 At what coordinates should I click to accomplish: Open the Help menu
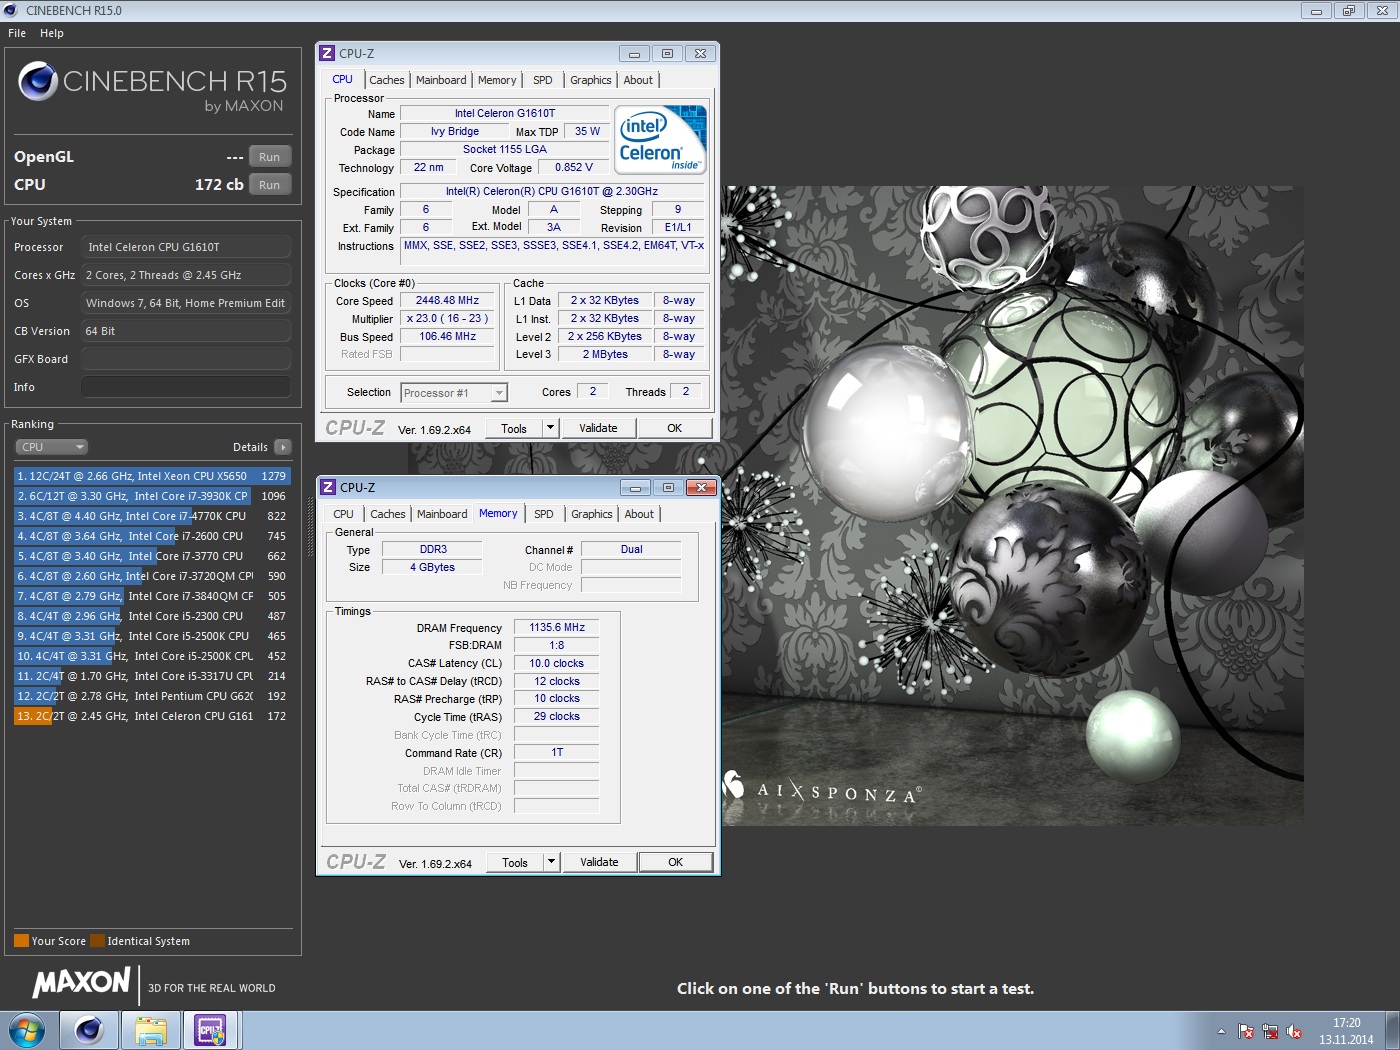(52, 33)
